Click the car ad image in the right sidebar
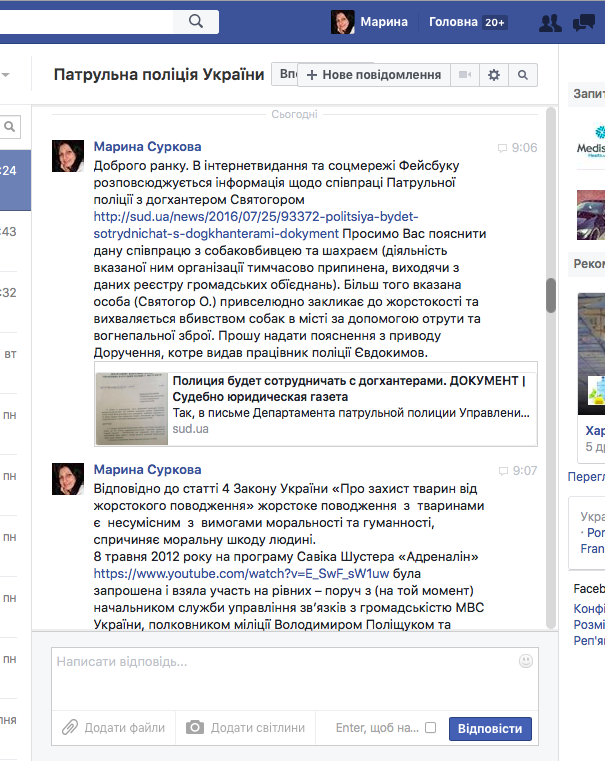This screenshot has height=761, width=605. [591, 215]
